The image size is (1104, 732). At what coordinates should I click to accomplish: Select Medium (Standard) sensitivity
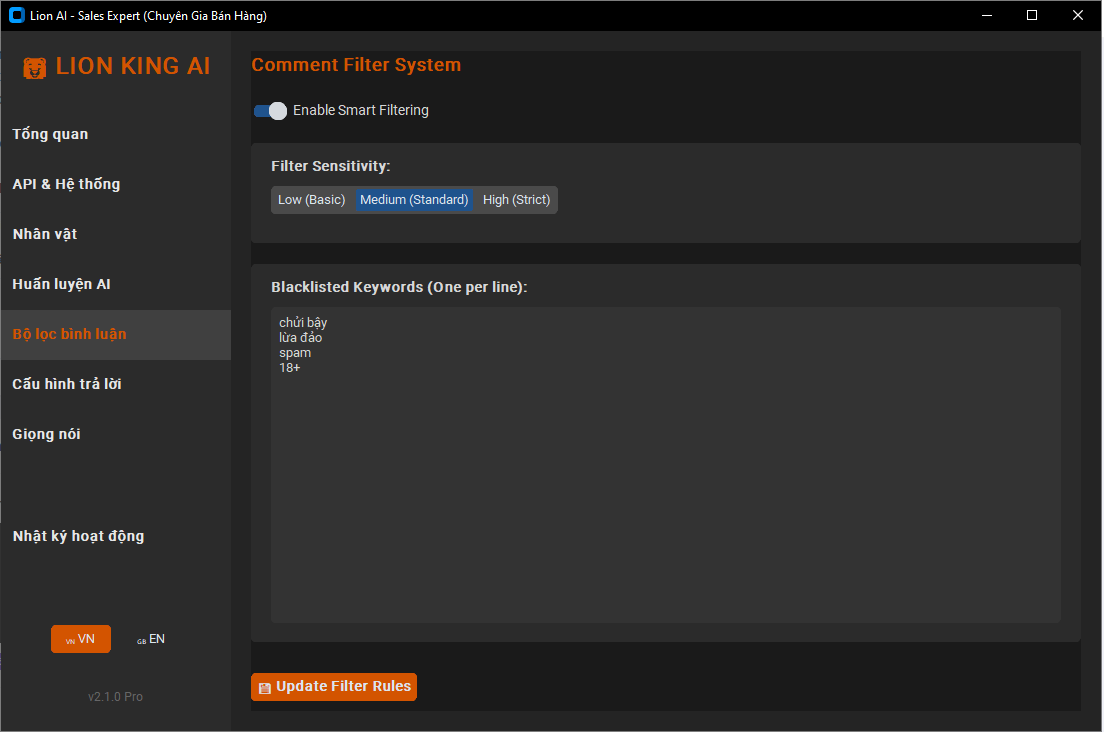point(414,200)
